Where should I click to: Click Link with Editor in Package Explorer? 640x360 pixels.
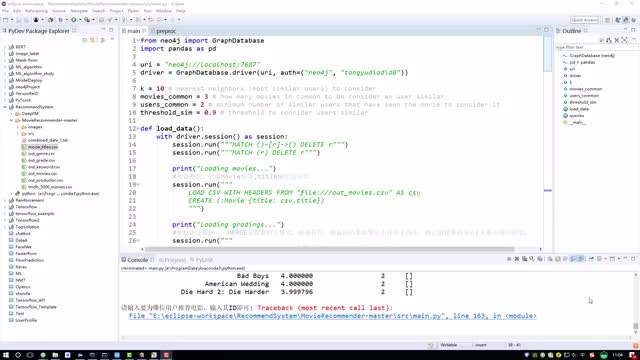click(93, 40)
